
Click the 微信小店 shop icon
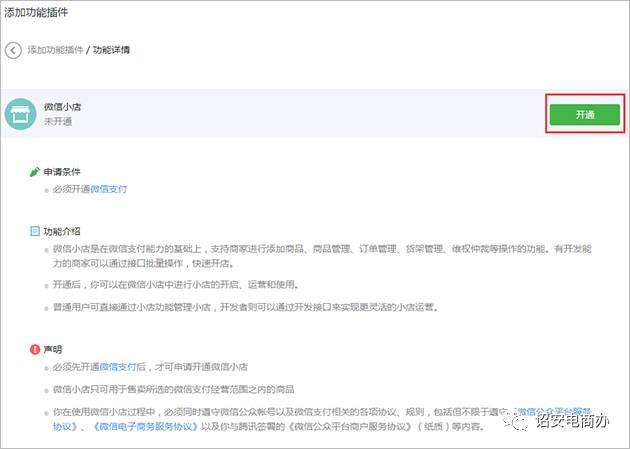click(20, 114)
